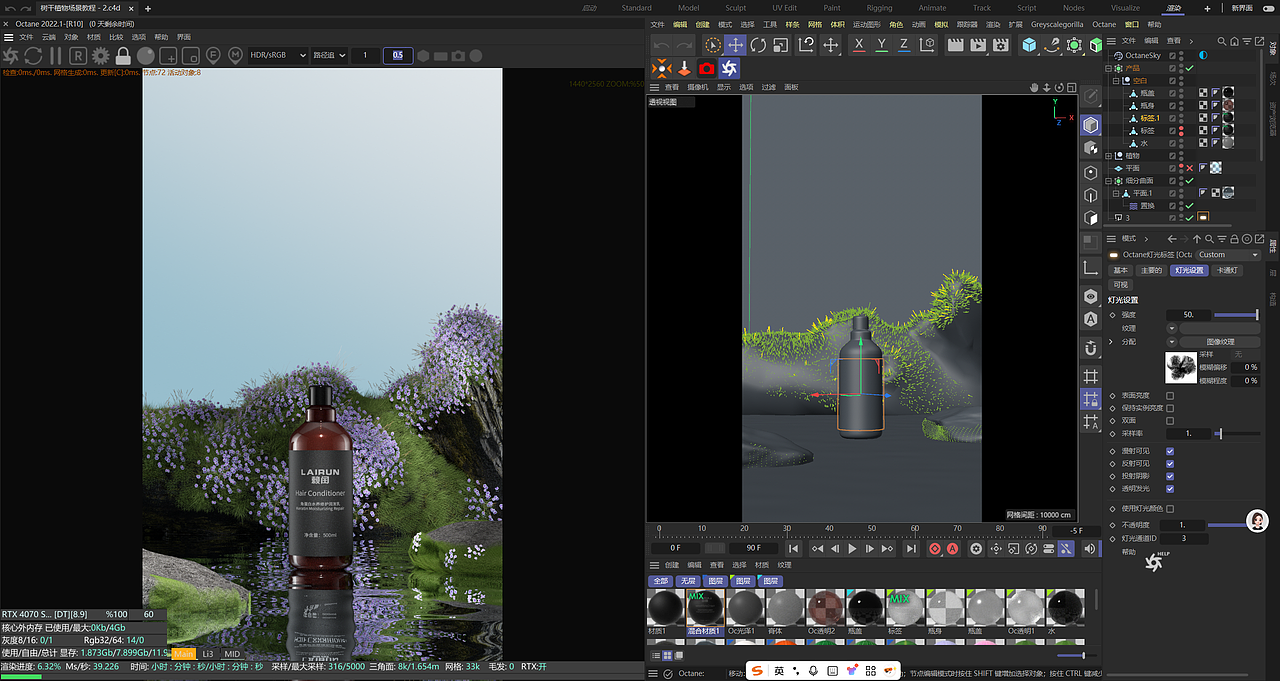1280x681 pixels.
Task: Toggle 表面亮度 checkbox
Action: [1170, 395]
